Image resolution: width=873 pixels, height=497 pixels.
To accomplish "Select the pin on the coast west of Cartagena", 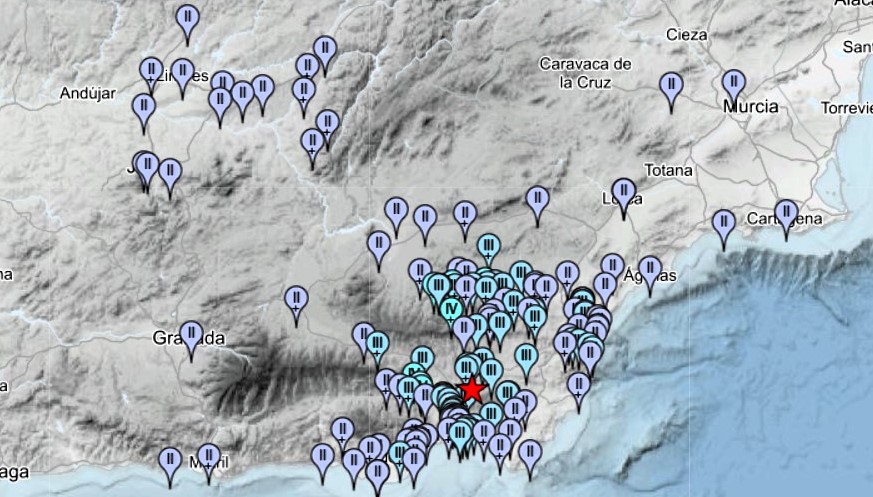I will click(x=724, y=224).
